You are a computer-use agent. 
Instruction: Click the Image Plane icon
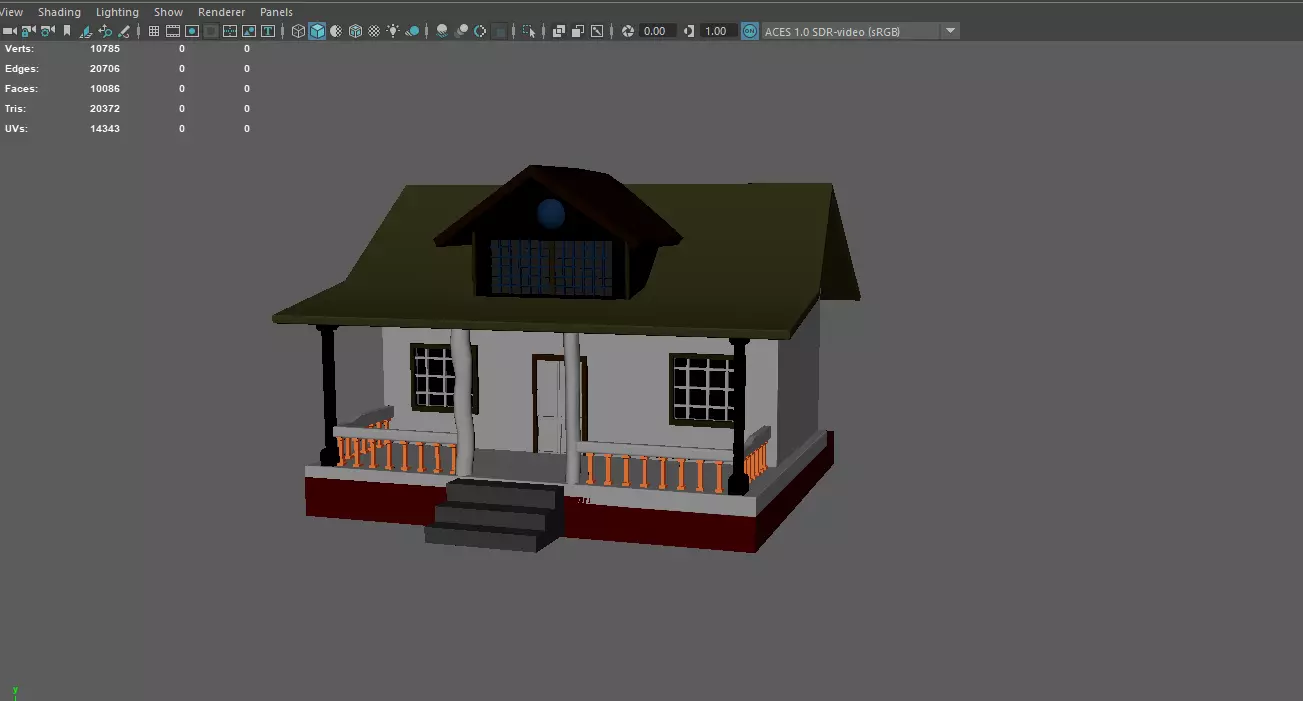pyautogui.click(x=86, y=31)
